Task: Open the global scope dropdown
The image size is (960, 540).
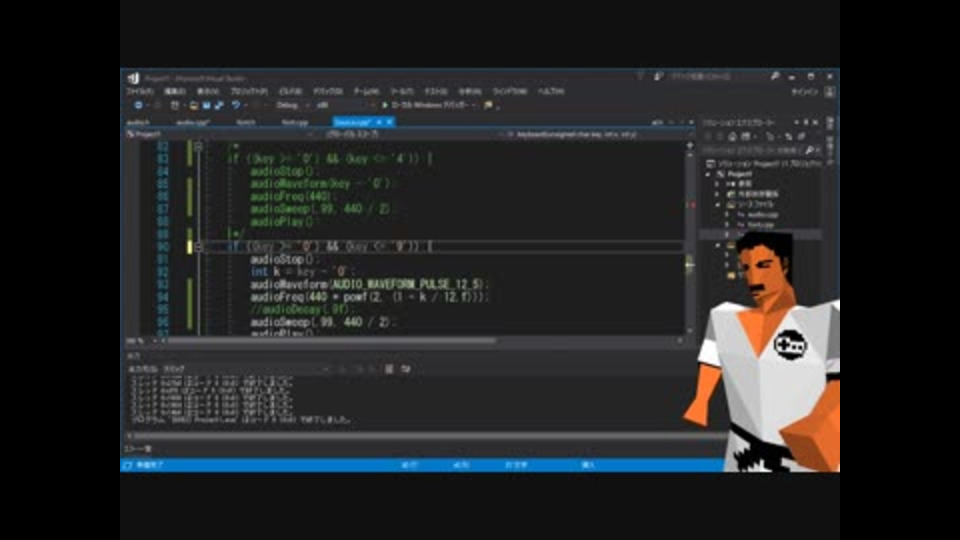Action: [x=411, y=134]
